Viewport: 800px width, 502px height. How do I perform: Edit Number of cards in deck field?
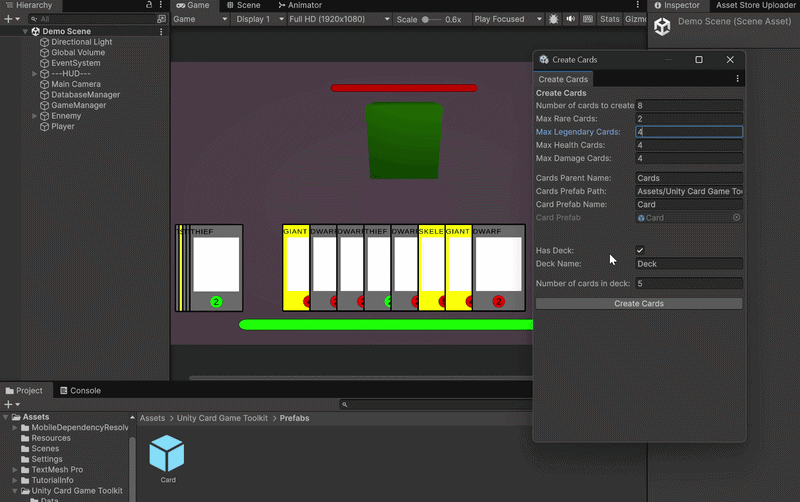[689, 284]
